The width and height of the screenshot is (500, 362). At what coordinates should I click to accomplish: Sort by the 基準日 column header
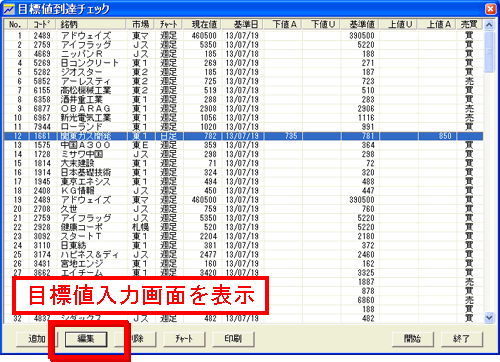242,24
